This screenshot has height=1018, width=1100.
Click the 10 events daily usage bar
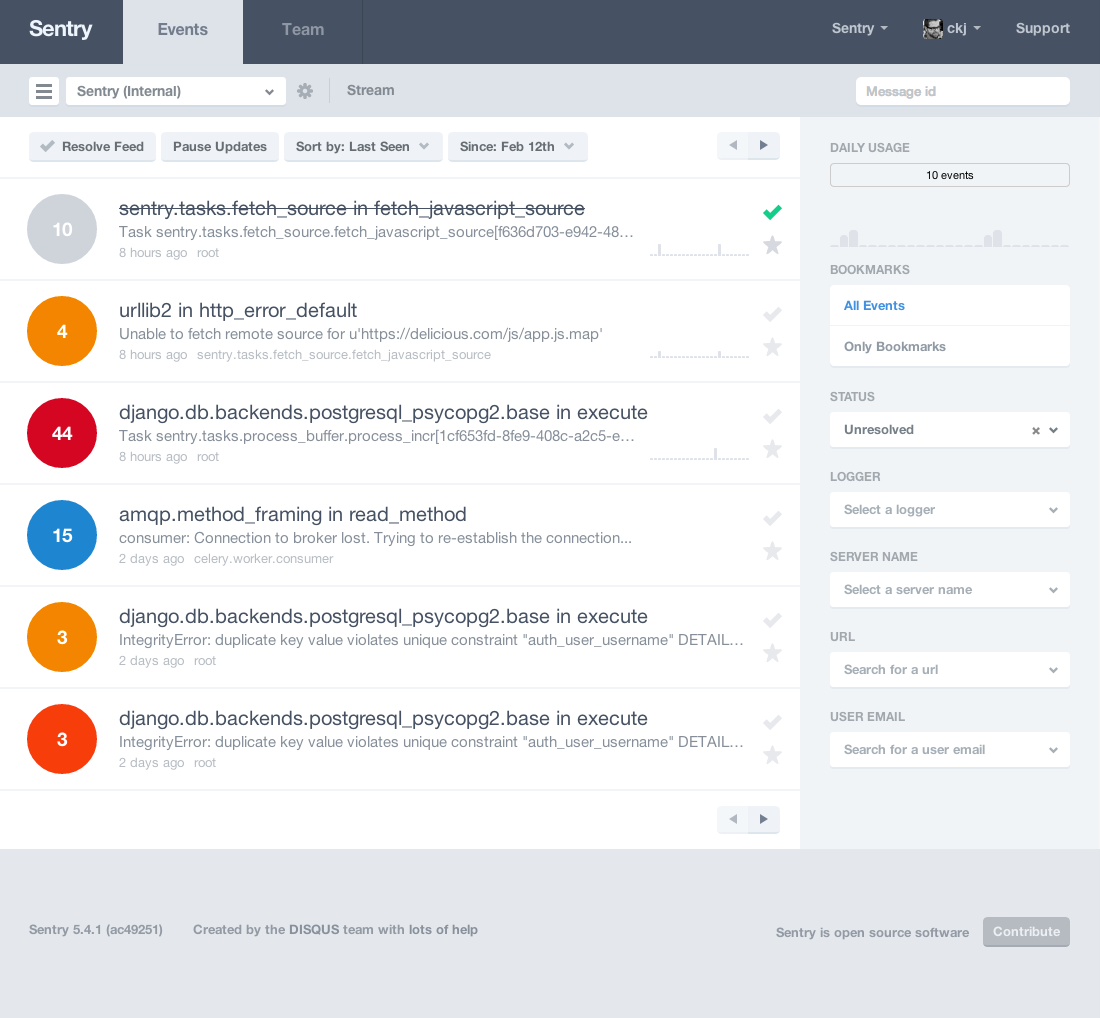[950, 175]
